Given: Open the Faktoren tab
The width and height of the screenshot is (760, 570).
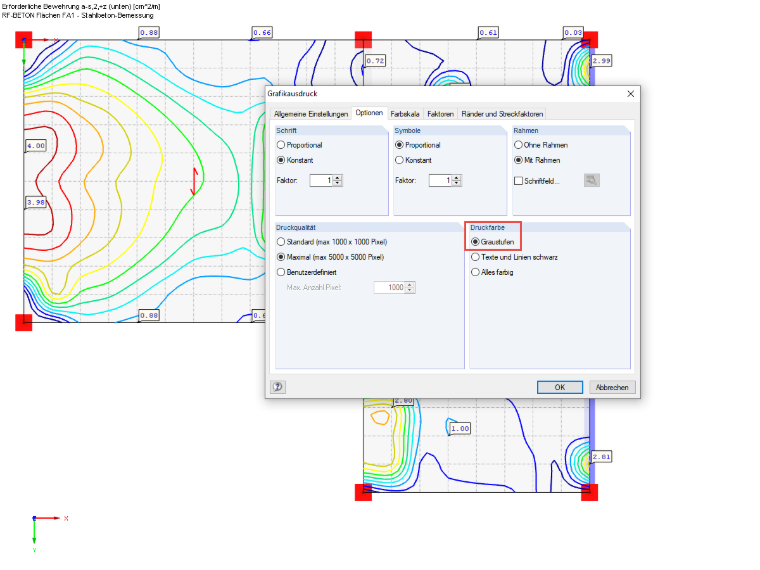Looking at the screenshot, I should 441,114.
